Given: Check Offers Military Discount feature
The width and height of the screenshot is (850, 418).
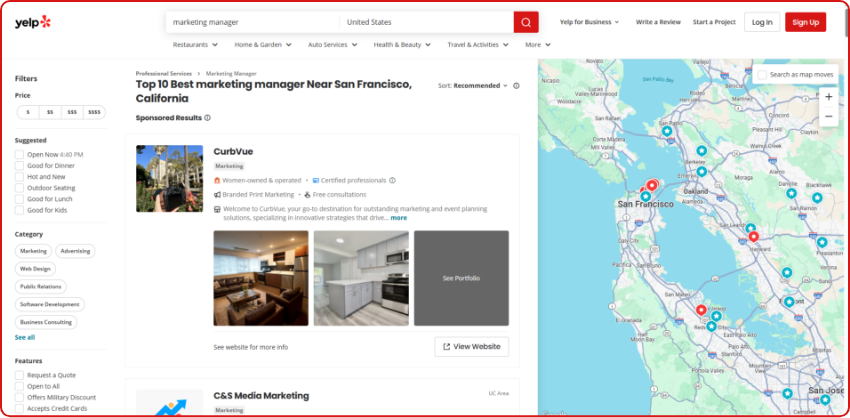Looking at the screenshot, I should (x=20, y=397).
